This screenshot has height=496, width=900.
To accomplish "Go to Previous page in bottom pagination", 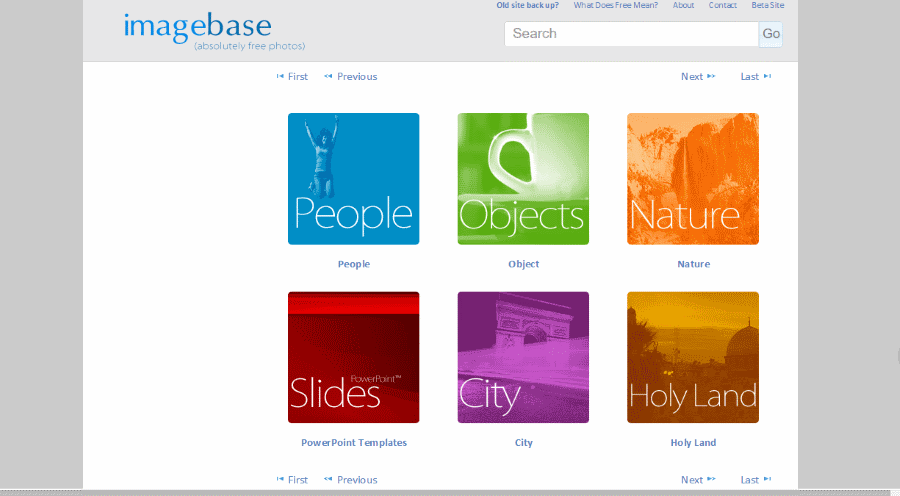I will pos(351,479).
